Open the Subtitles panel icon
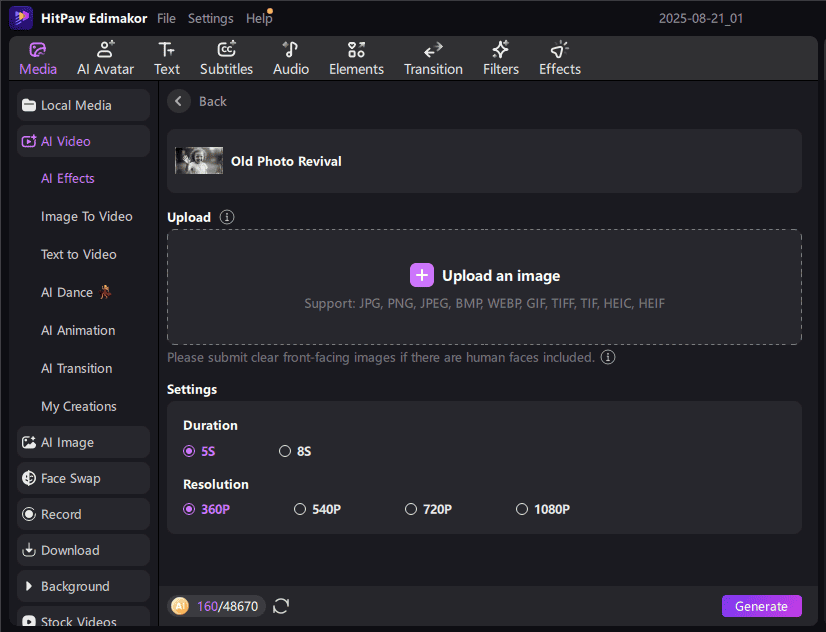Screen dimensions: 826x632 coord(227,50)
